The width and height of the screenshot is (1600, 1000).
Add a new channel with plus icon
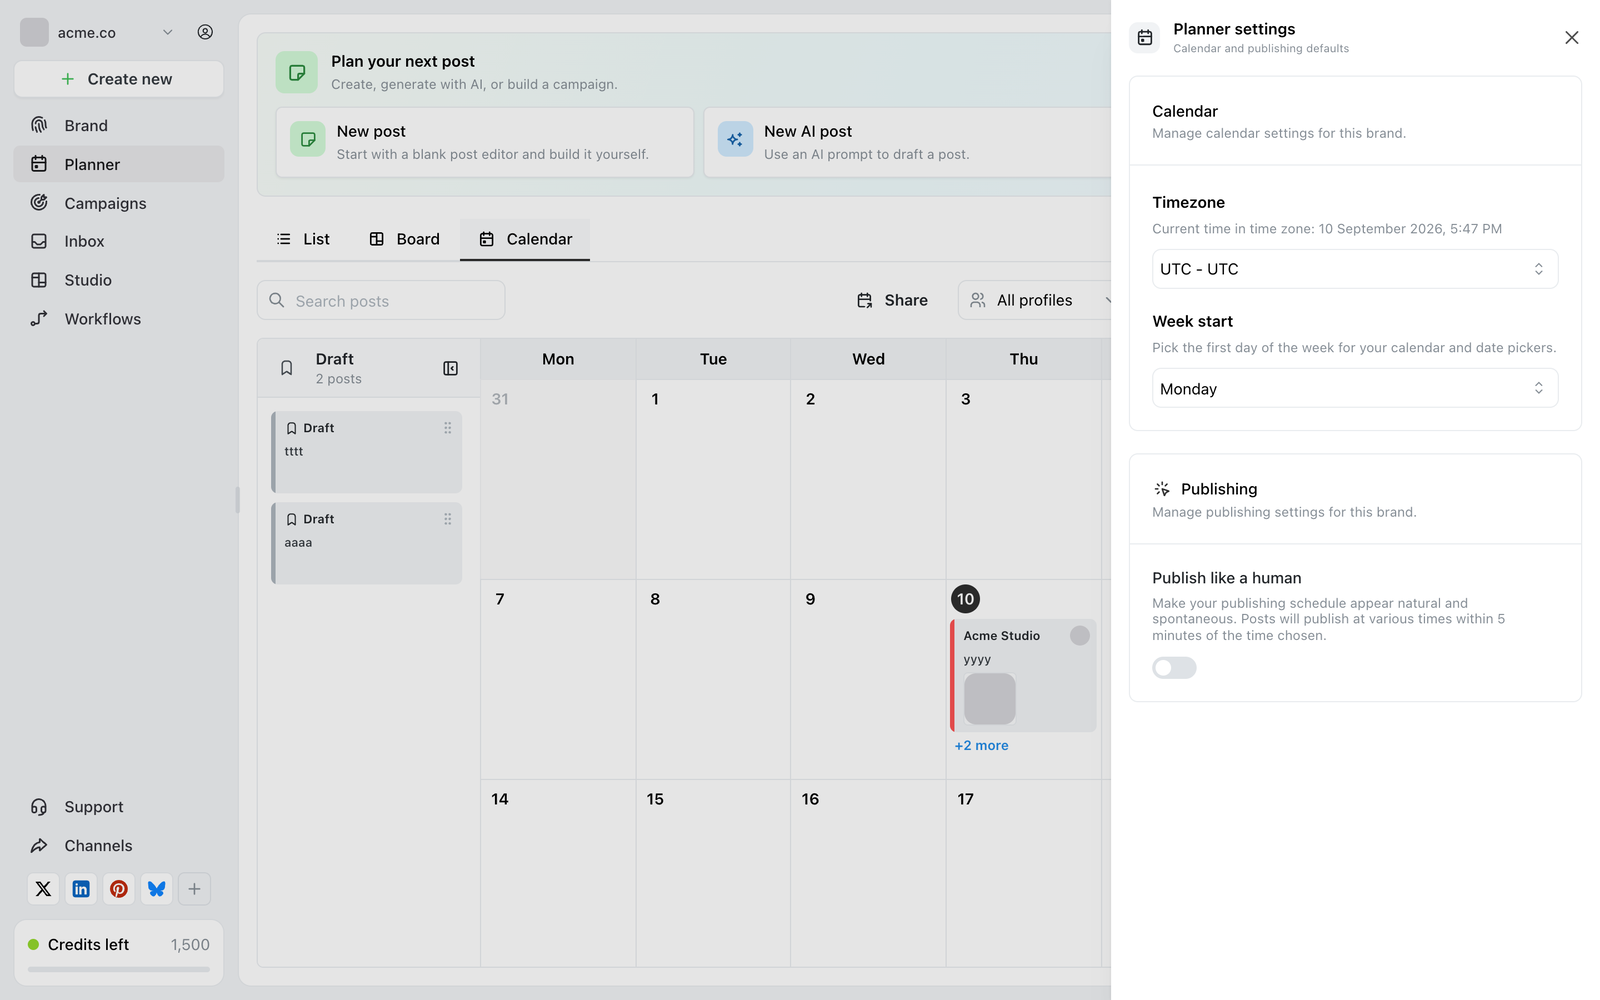click(x=195, y=889)
